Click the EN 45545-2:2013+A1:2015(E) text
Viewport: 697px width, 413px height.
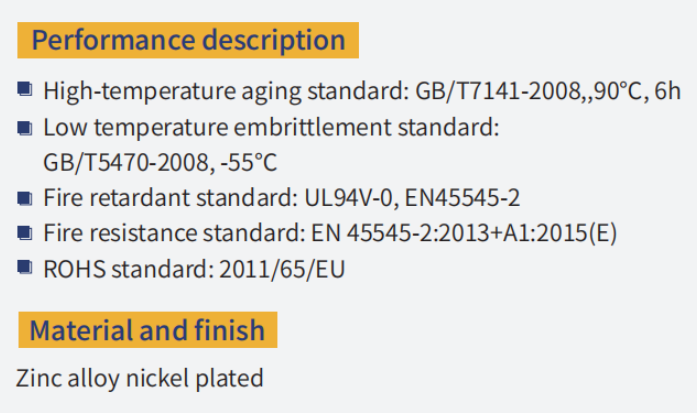(x=464, y=233)
